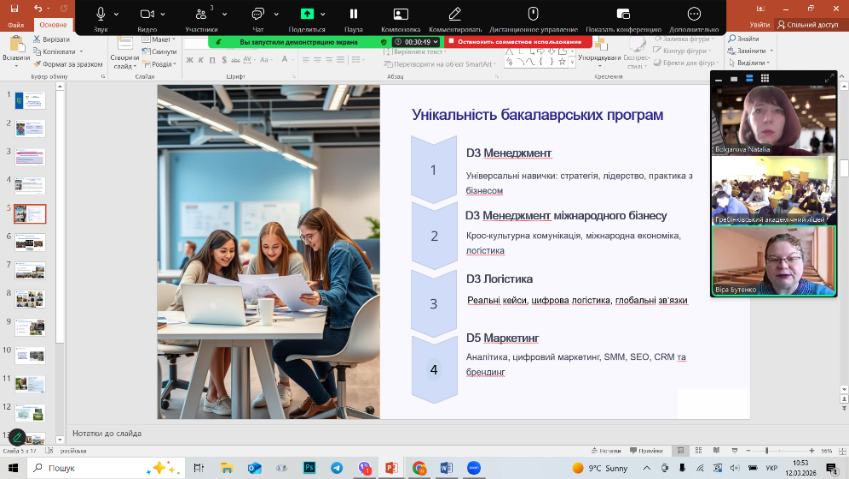Click the green share screen icon
The height and width of the screenshot is (479, 849).
[307, 15]
